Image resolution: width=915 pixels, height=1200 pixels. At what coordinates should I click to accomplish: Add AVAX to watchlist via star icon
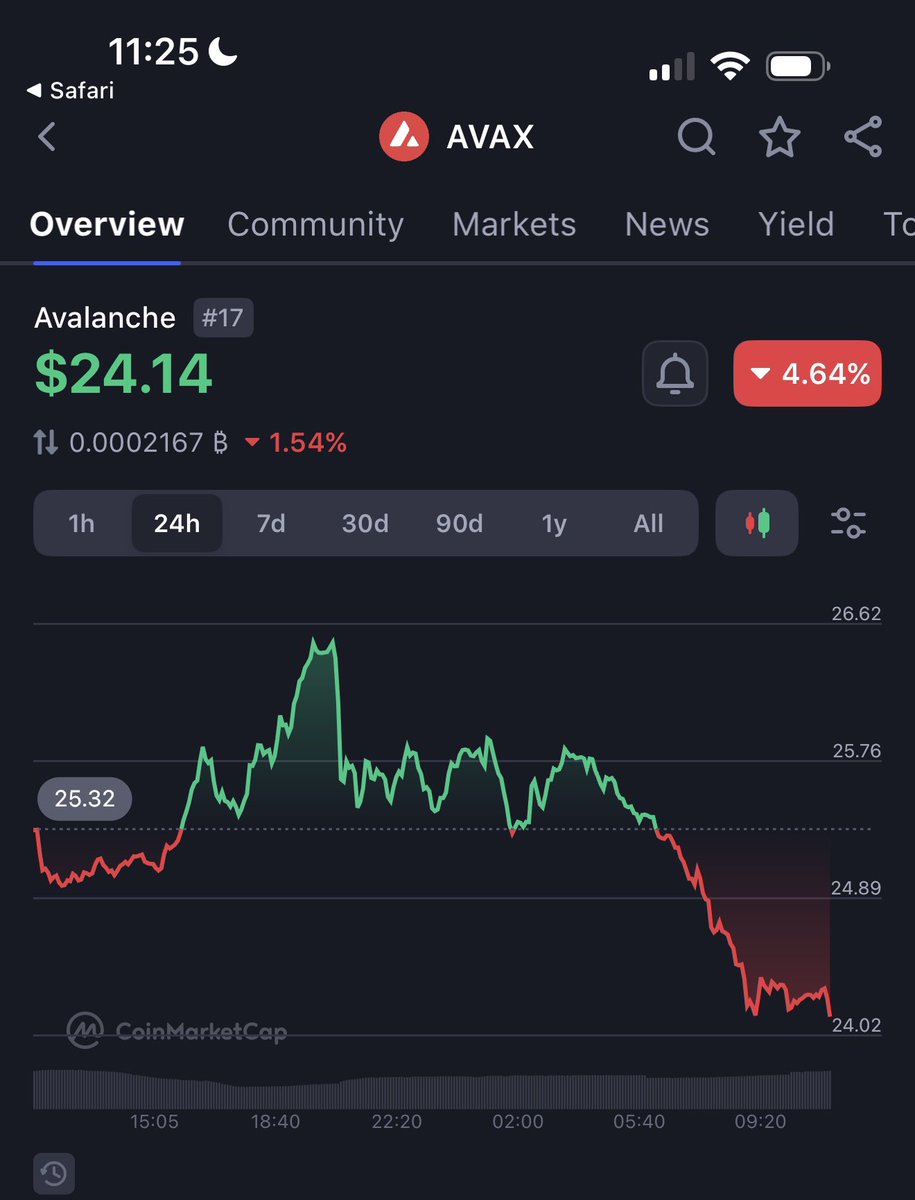779,138
